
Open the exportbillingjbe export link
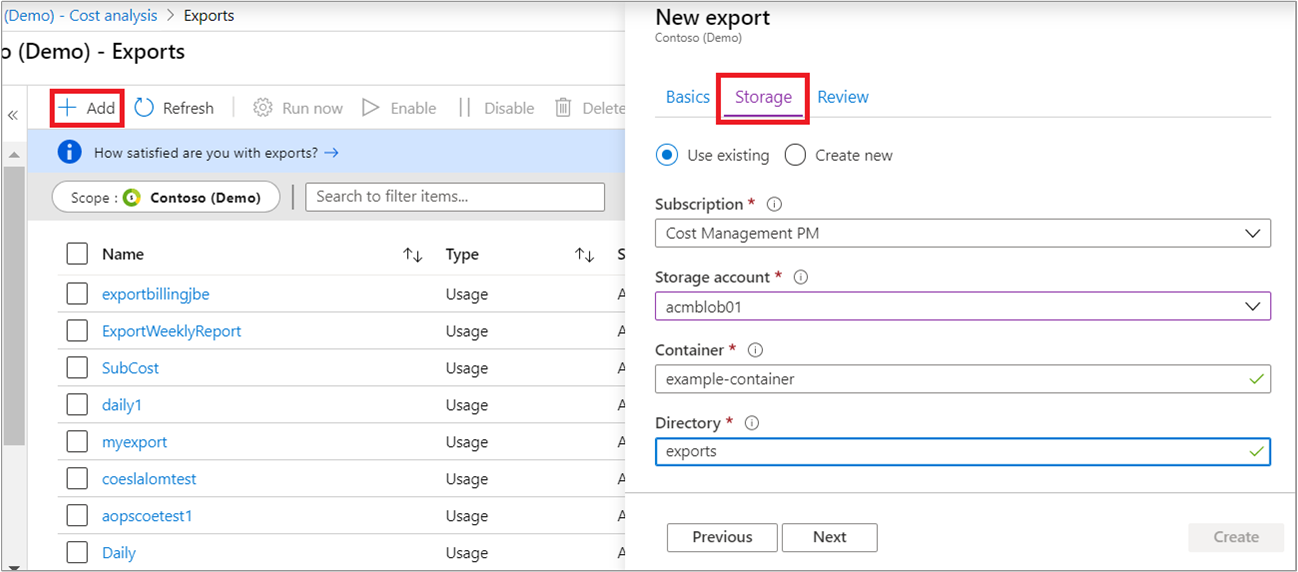click(156, 294)
